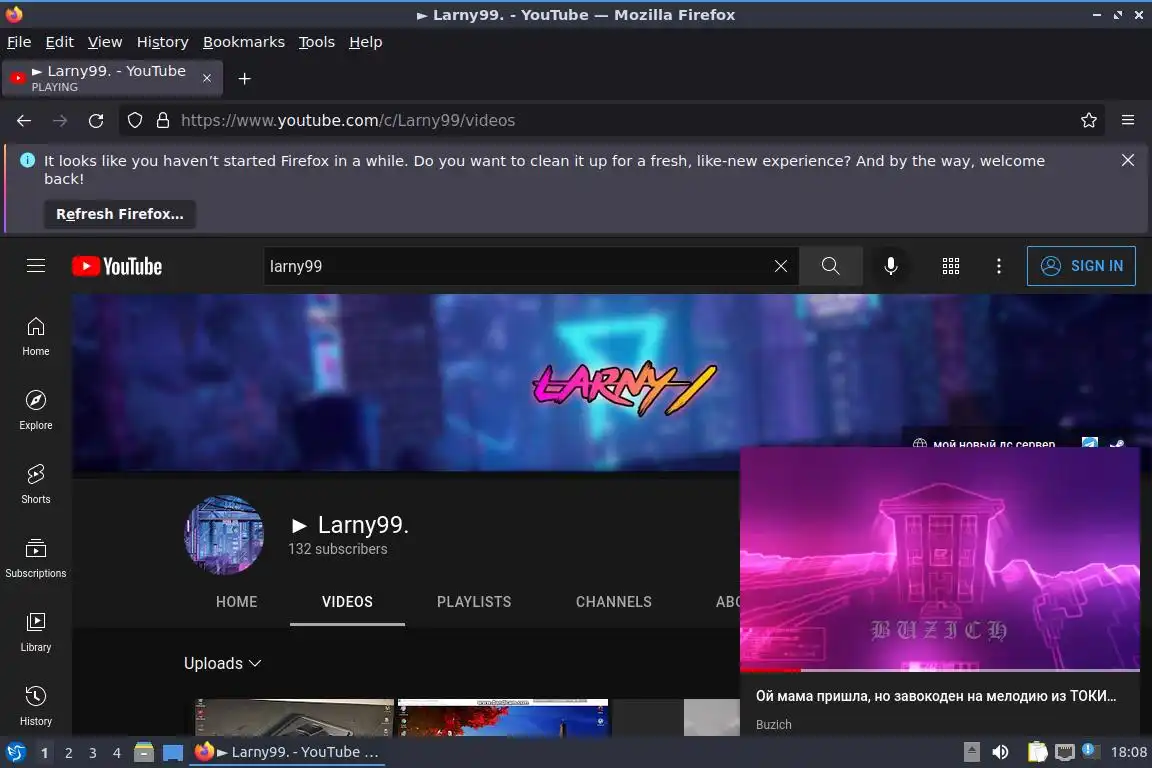
Task: Open the View menu
Action: [x=105, y=42]
